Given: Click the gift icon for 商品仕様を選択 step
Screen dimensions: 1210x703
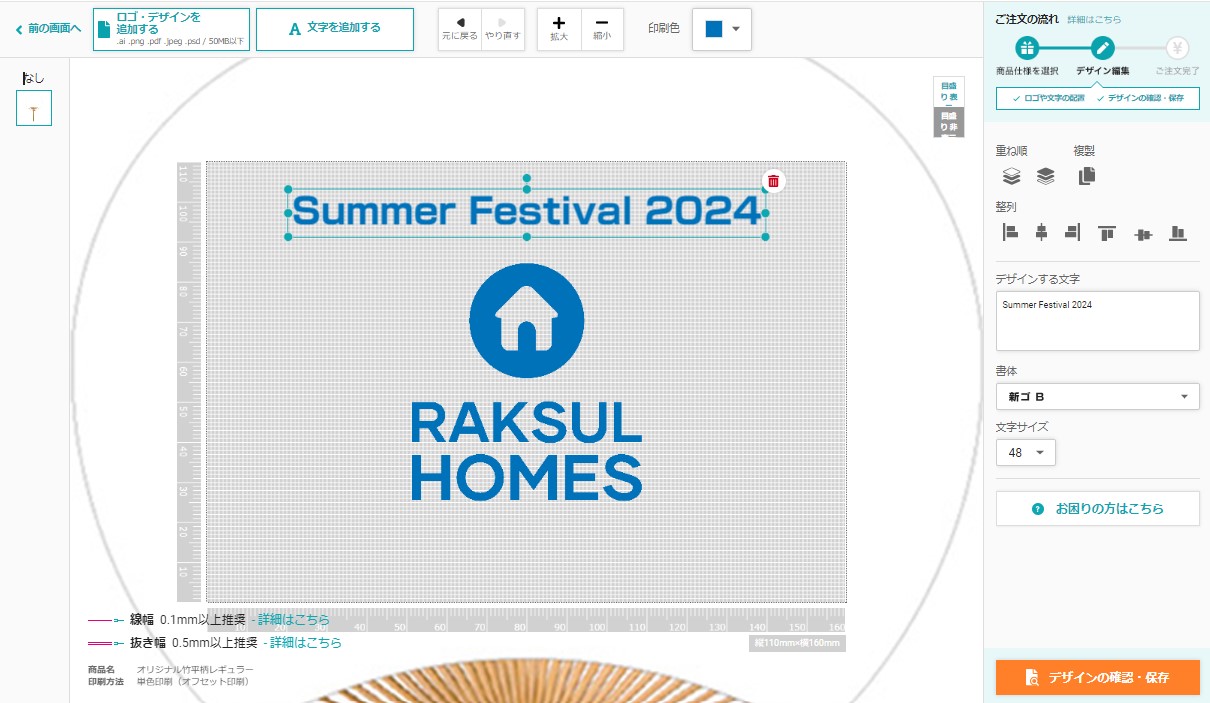Looking at the screenshot, I should point(1027,48).
